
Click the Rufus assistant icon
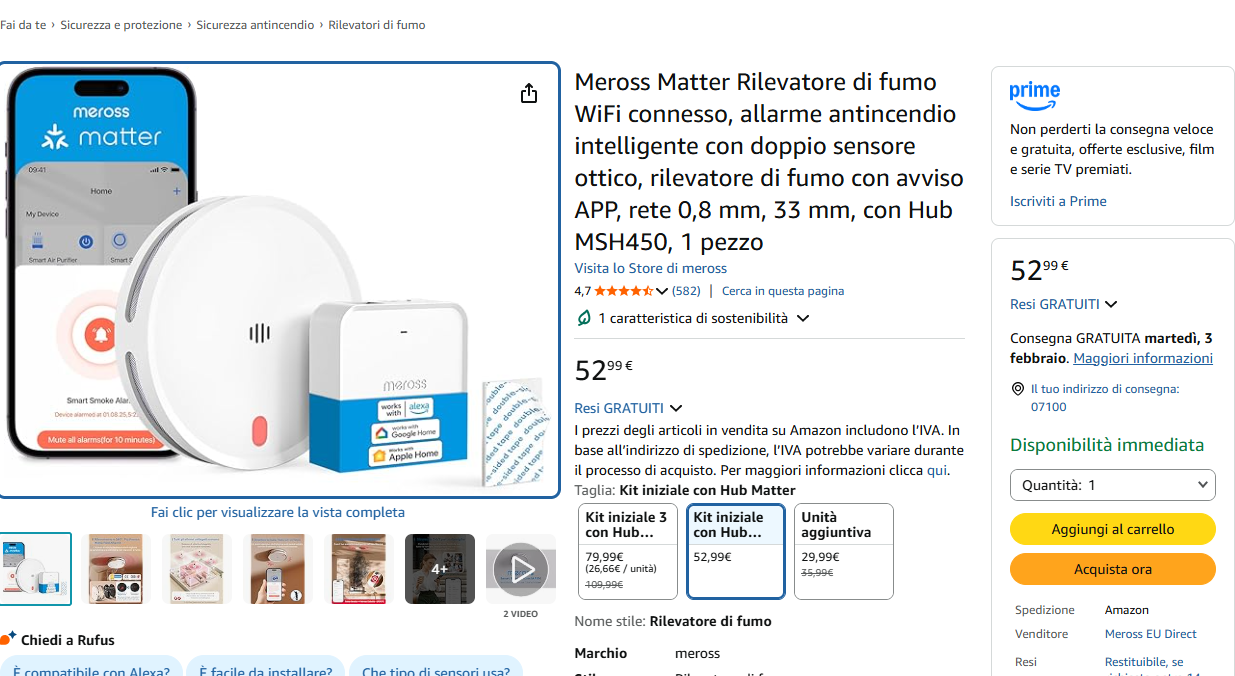click(8, 638)
